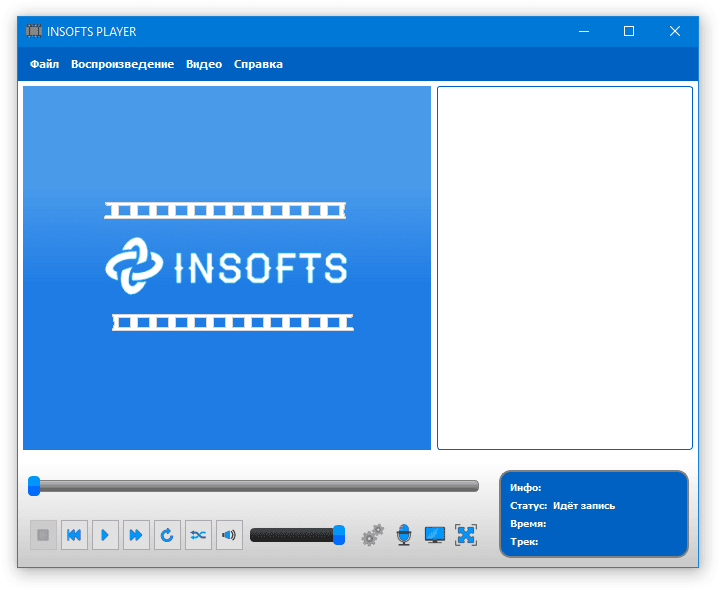The image size is (720, 590).
Task: Mute audio with the speaker button
Action: (x=229, y=535)
